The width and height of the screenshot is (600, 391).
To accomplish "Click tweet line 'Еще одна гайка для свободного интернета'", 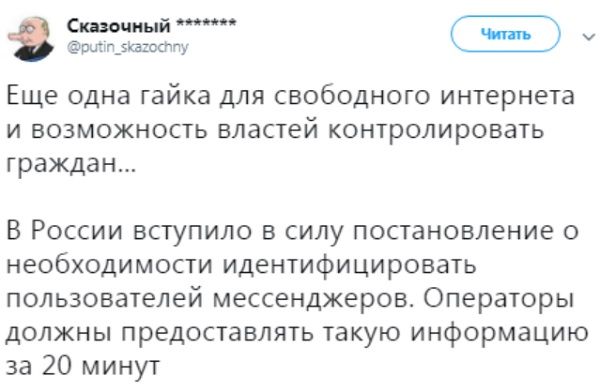I will [x=290, y=96].
